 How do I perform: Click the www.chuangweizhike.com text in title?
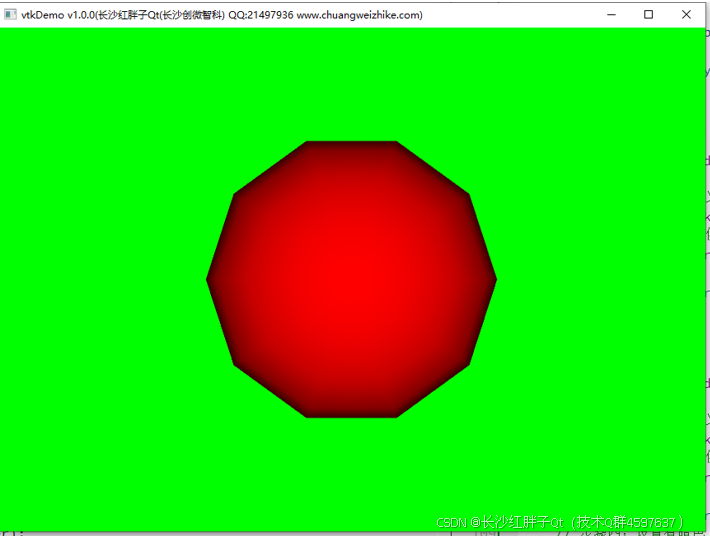[x=358, y=15]
